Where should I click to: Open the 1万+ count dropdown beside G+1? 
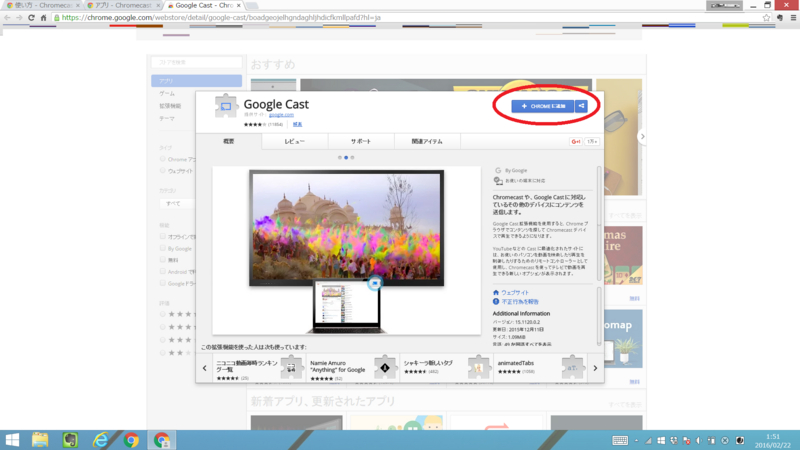(x=592, y=141)
